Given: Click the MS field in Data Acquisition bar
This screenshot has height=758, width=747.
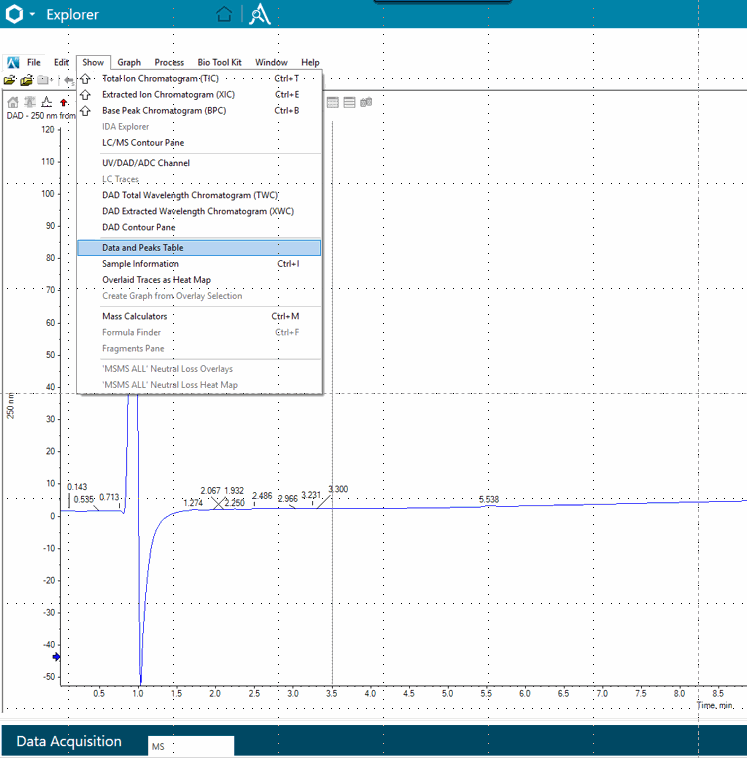Looking at the screenshot, I should pos(190,746).
